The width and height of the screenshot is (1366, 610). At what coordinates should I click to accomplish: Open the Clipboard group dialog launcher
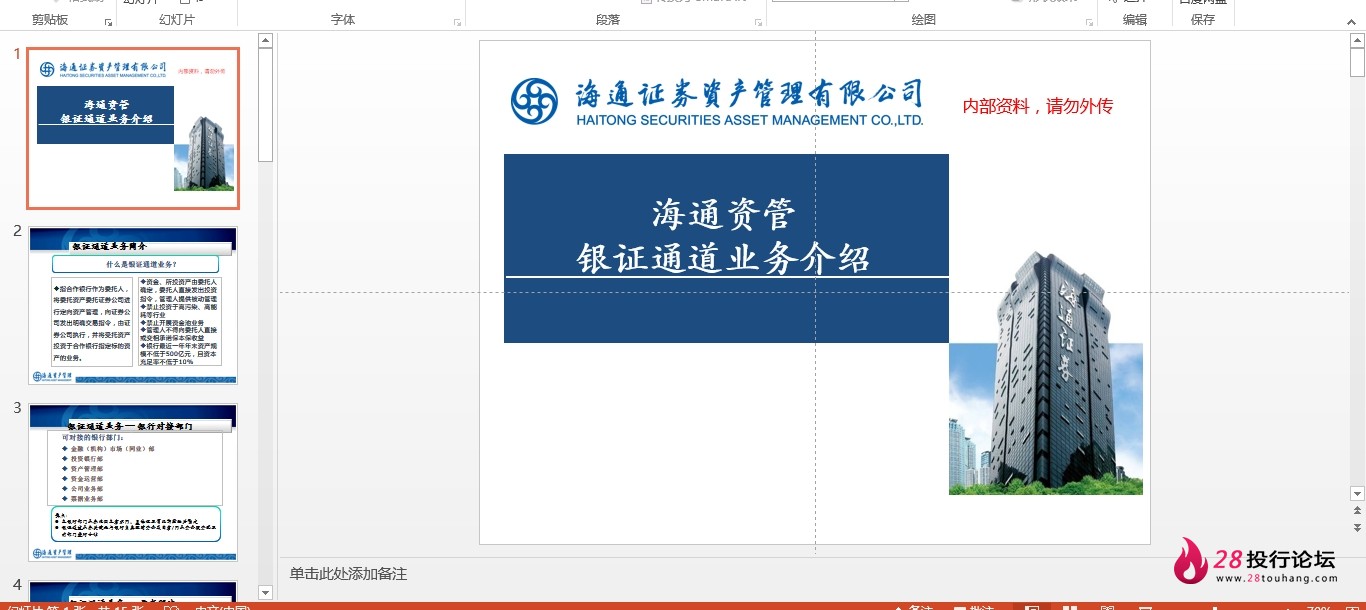tap(109, 21)
